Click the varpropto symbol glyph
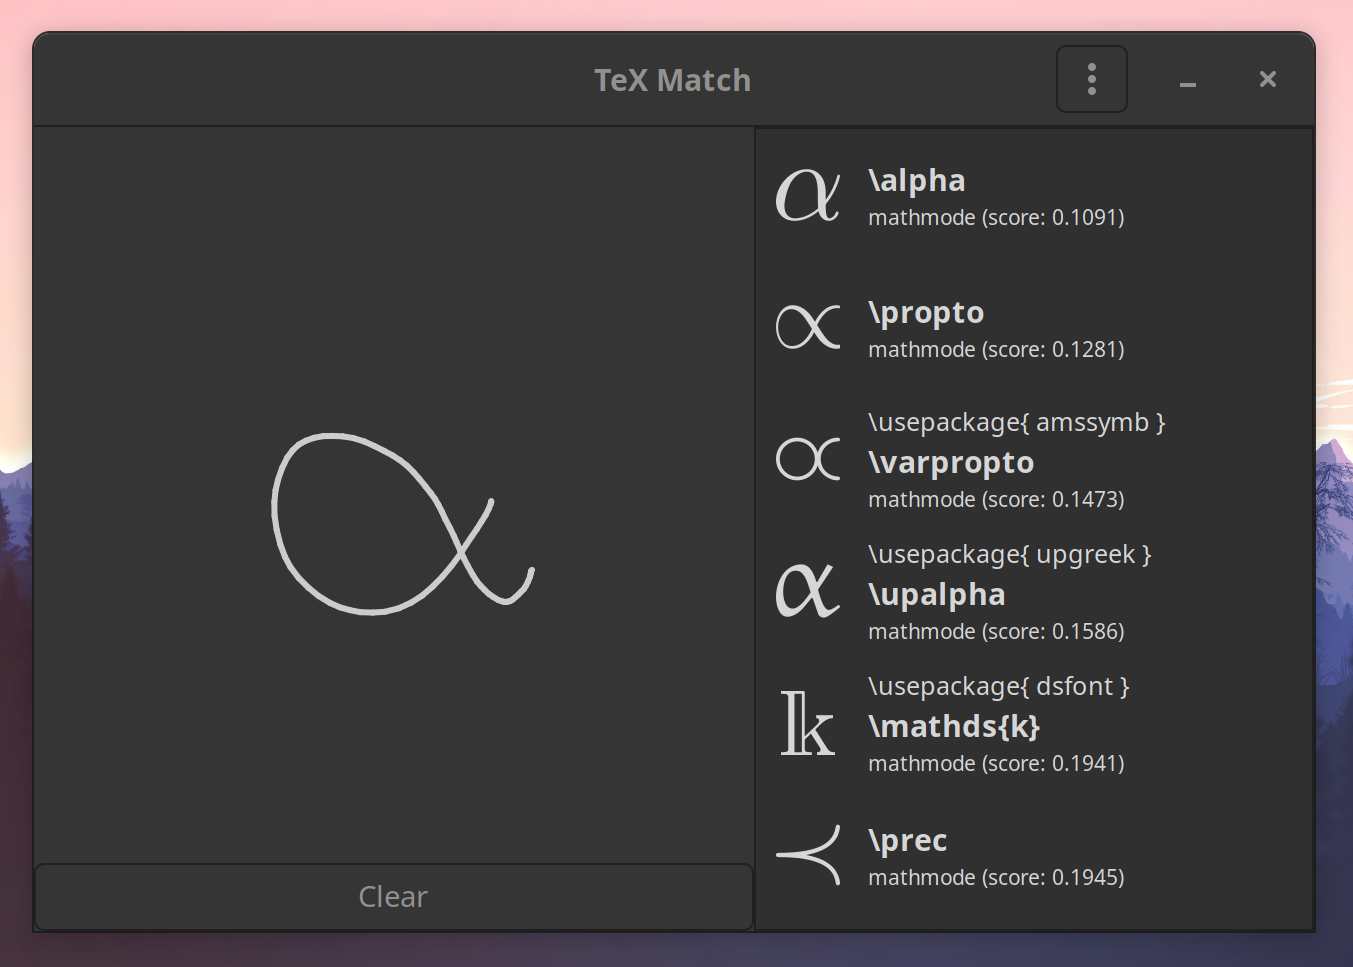 pos(808,459)
